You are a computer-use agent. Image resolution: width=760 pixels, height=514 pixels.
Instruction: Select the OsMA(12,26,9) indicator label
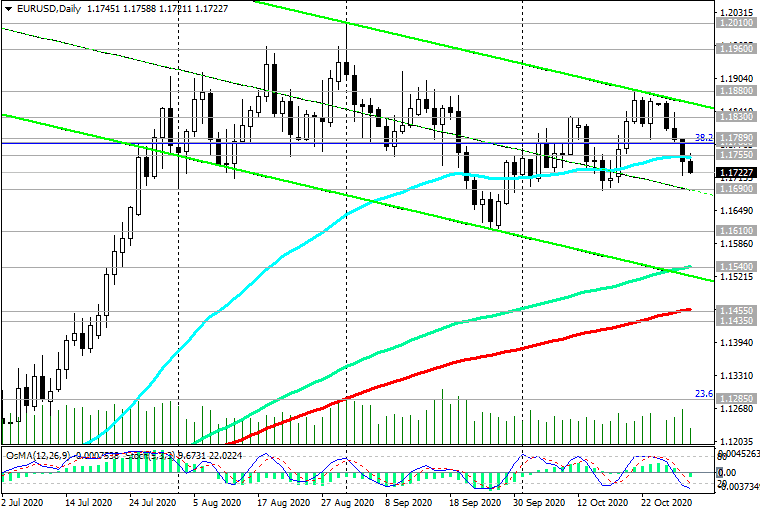pos(38,456)
